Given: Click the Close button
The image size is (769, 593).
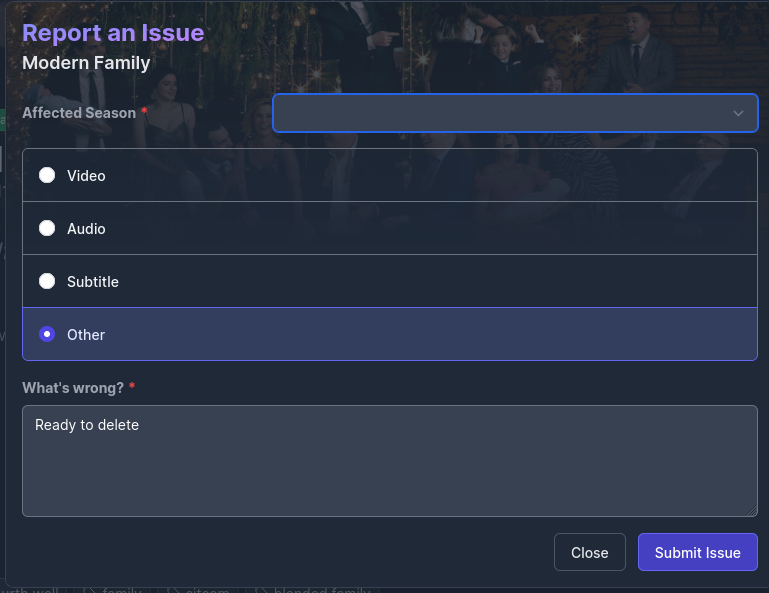Looking at the screenshot, I should click(x=590, y=552).
